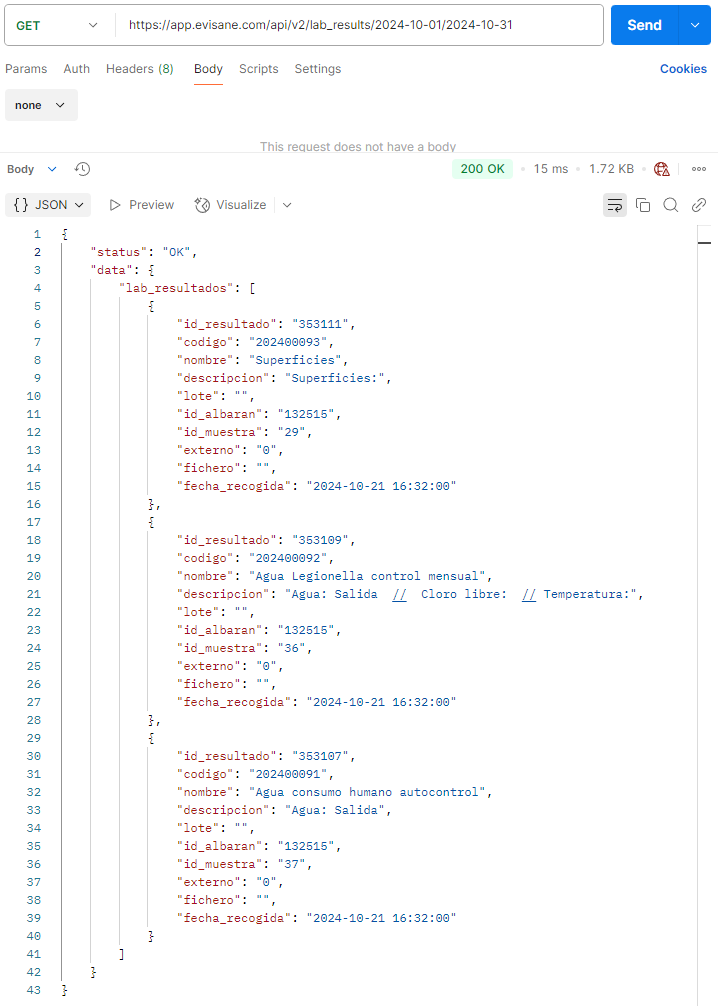Click the red network globe icon
Image resolution: width=718 pixels, height=1006 pixels.
point(662,169)
